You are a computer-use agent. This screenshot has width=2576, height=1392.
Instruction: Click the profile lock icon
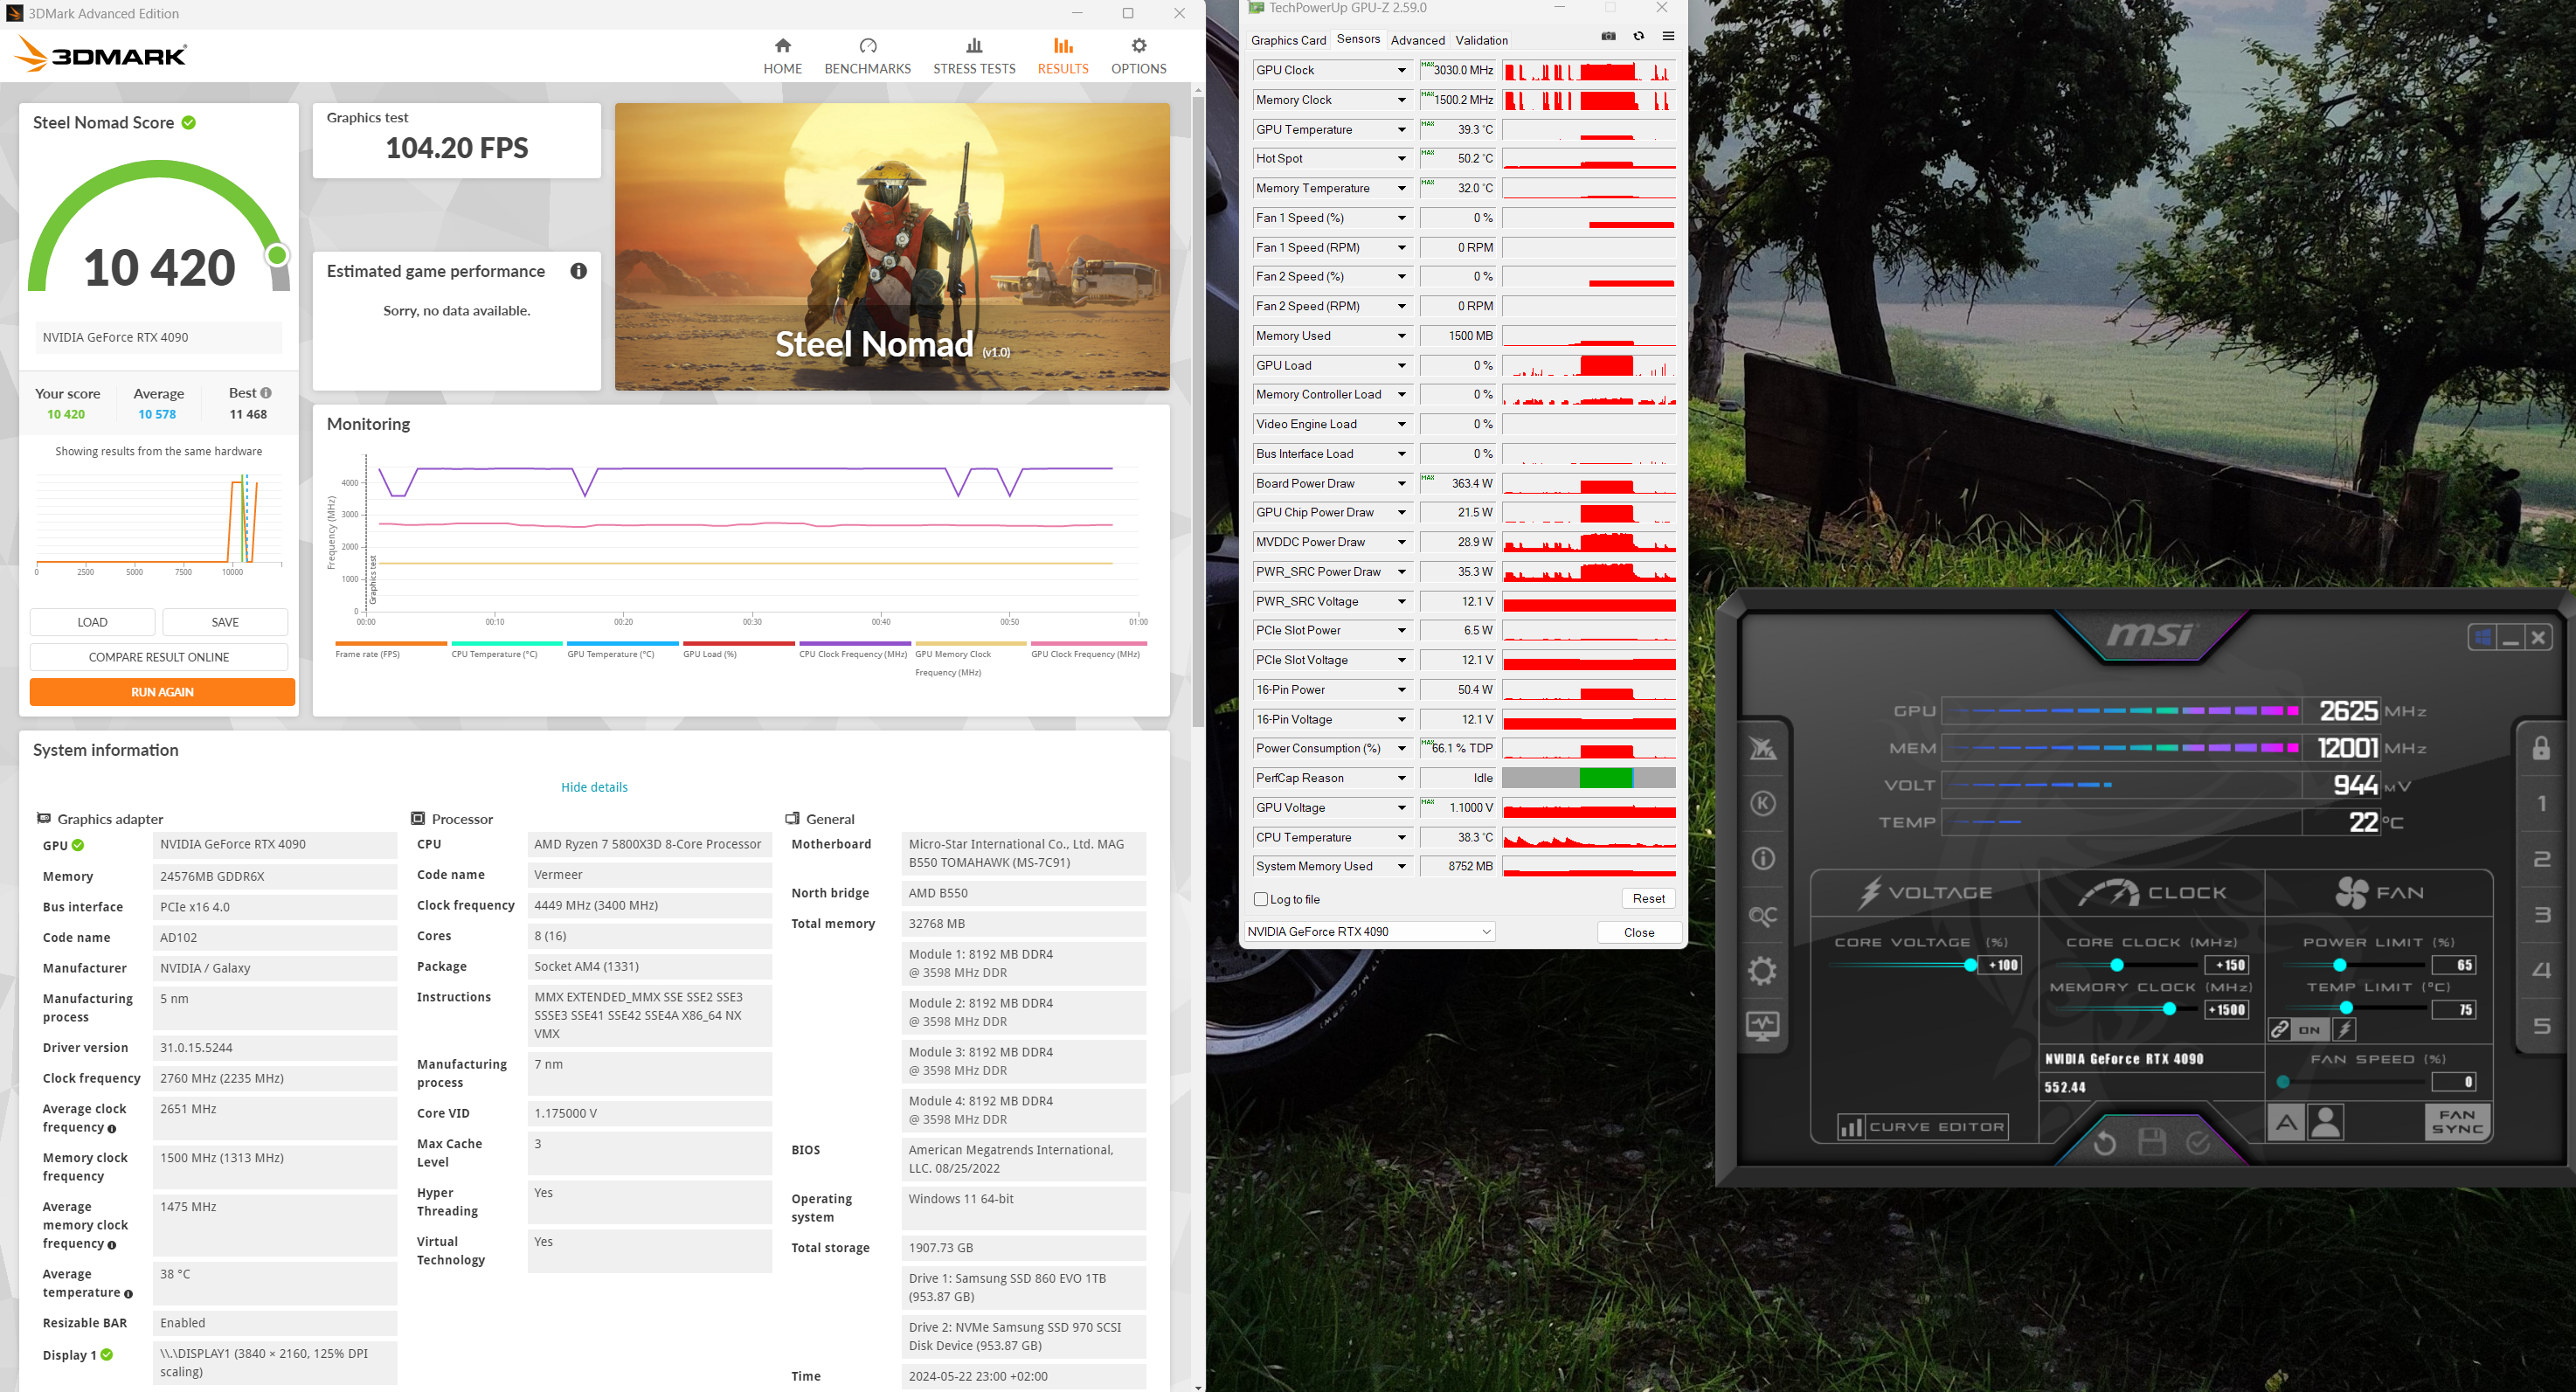tap(2541, 748)
